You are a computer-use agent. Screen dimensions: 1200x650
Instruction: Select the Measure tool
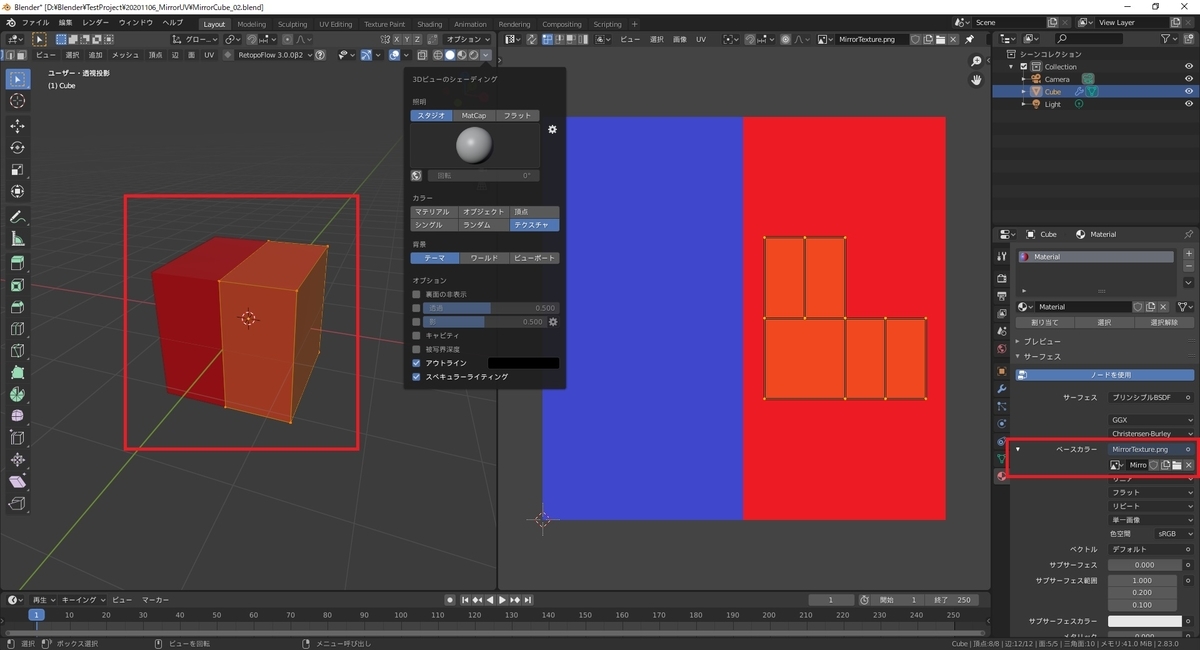coord(17,239)
